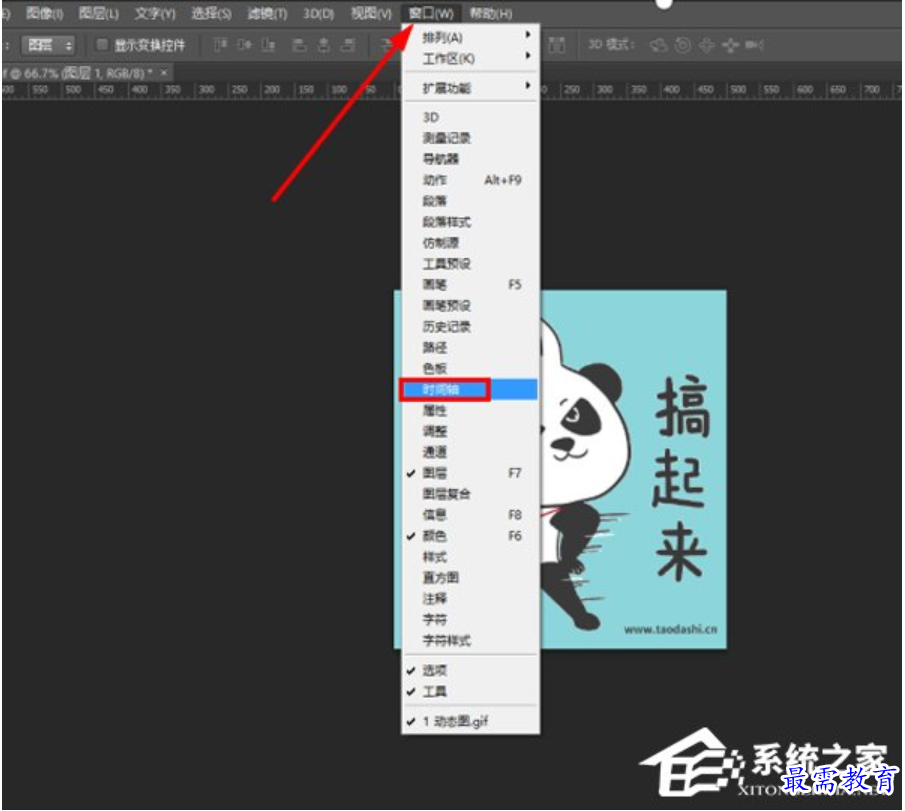This screenshot has width=905, height=811.
Task: Choose 信息 F8 entry
Action: coord(470,515)
